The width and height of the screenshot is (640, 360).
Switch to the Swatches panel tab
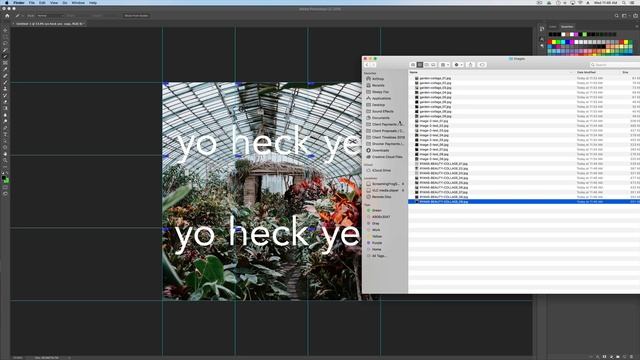tap(567, 27)
